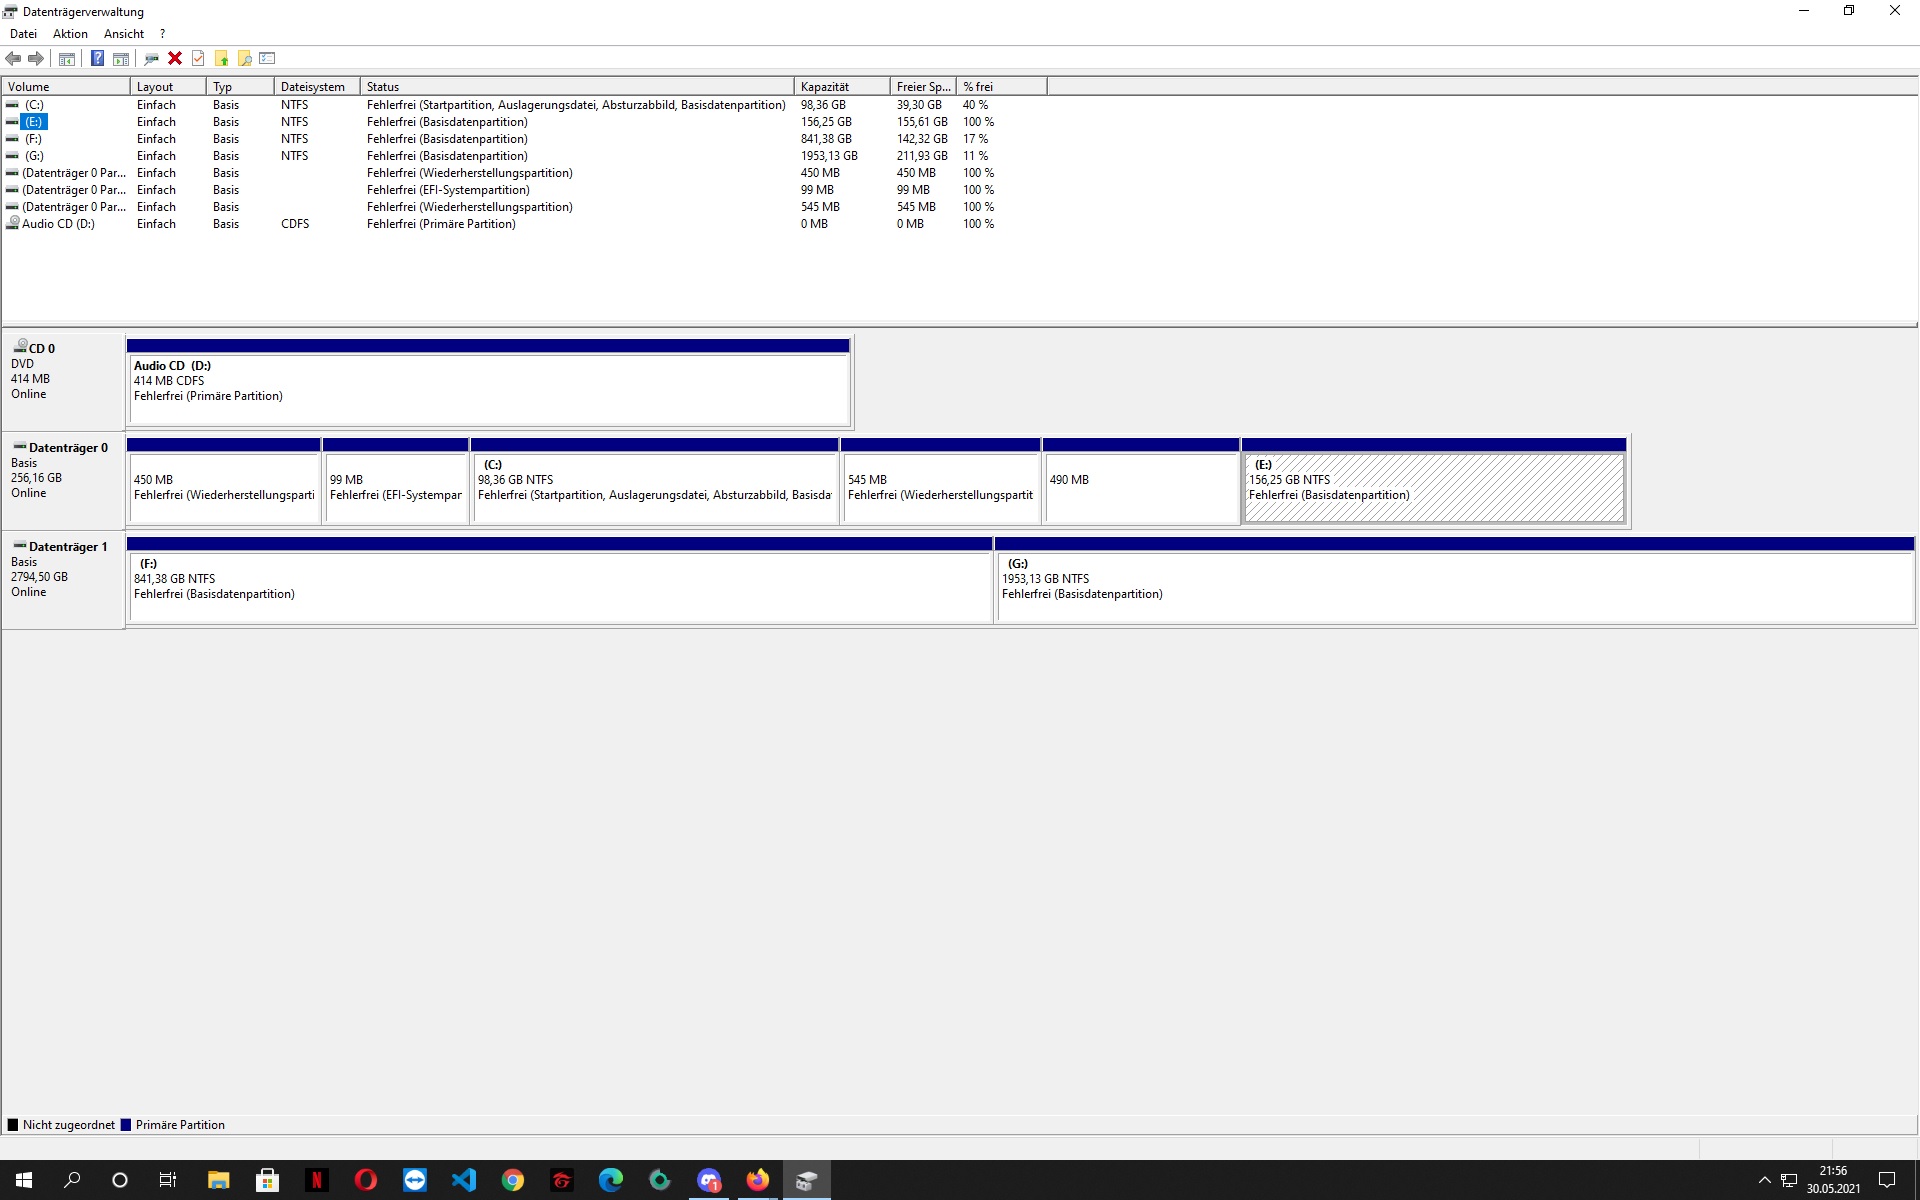Open the Aktion menu
Image resolution: width=1920 pixels, height=1200 pixels.
pos(70,34)
